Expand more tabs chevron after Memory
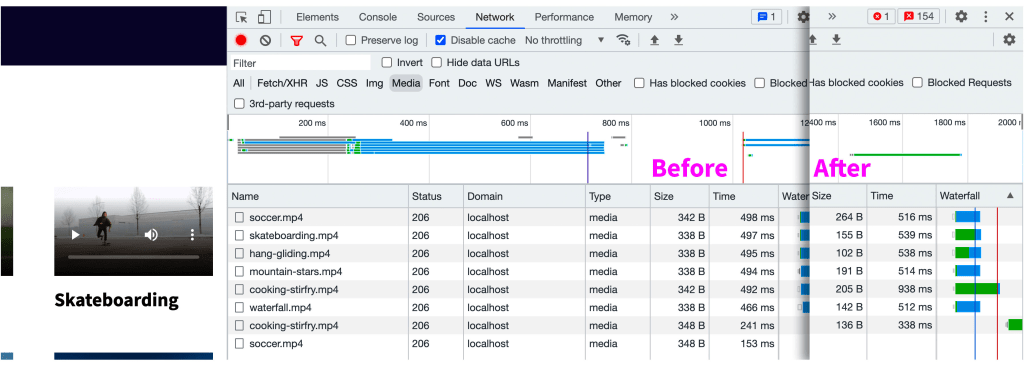The image size is (1024, 366). [674, 17]
